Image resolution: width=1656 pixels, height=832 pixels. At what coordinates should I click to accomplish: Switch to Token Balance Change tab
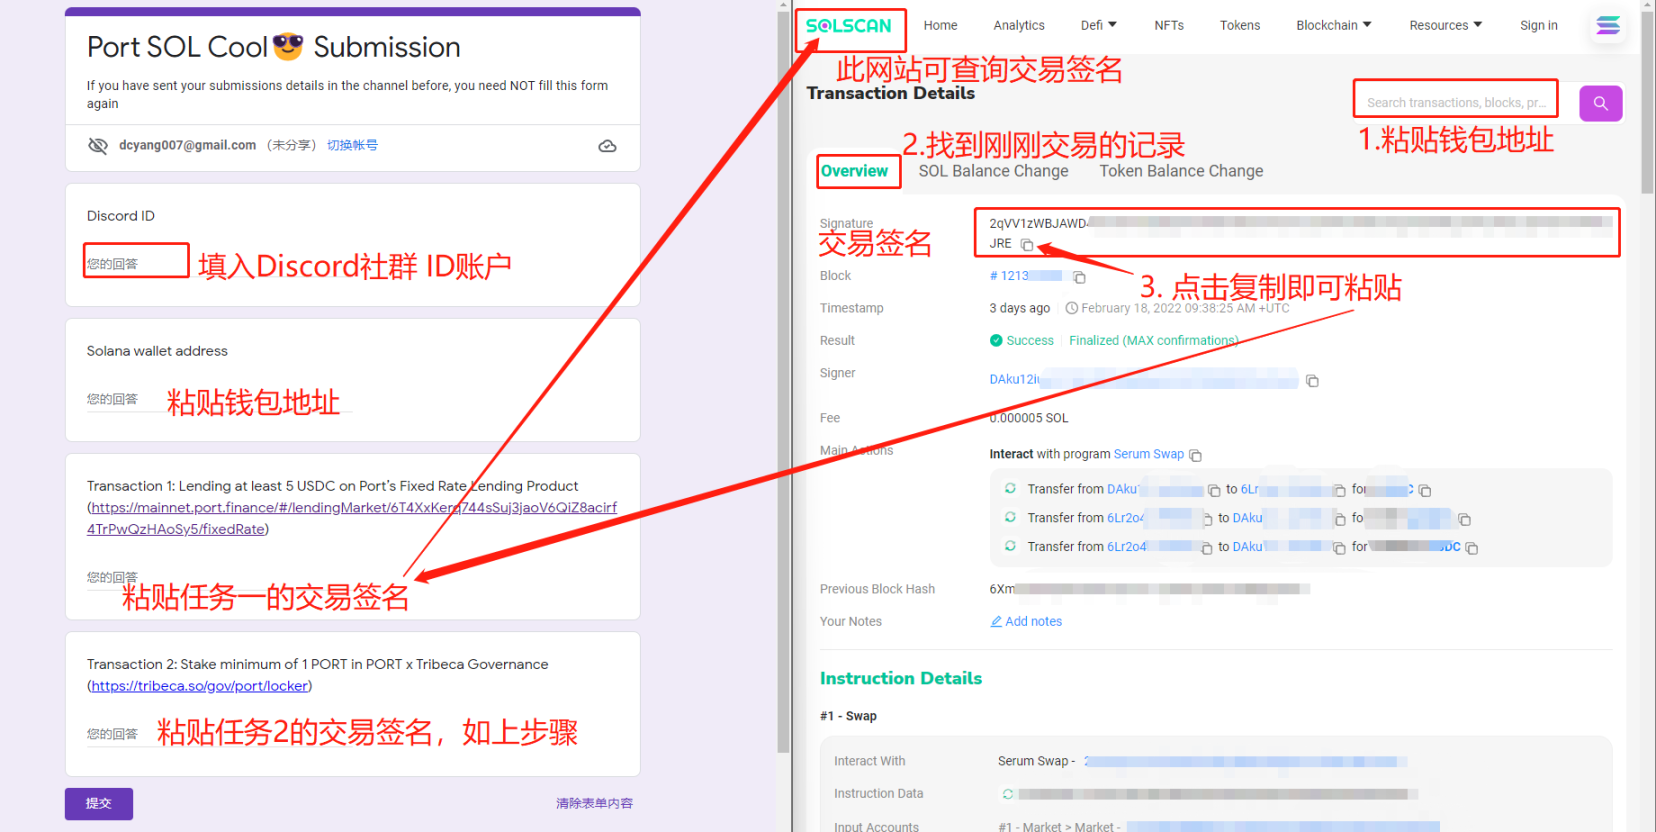(1181, 171)
